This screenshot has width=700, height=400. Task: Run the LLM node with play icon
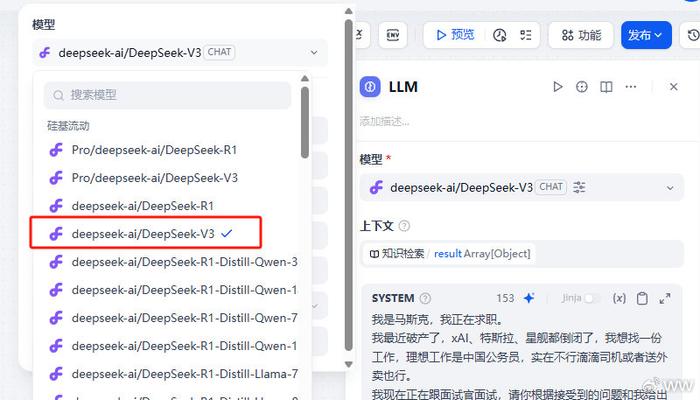tap(558, 87)
